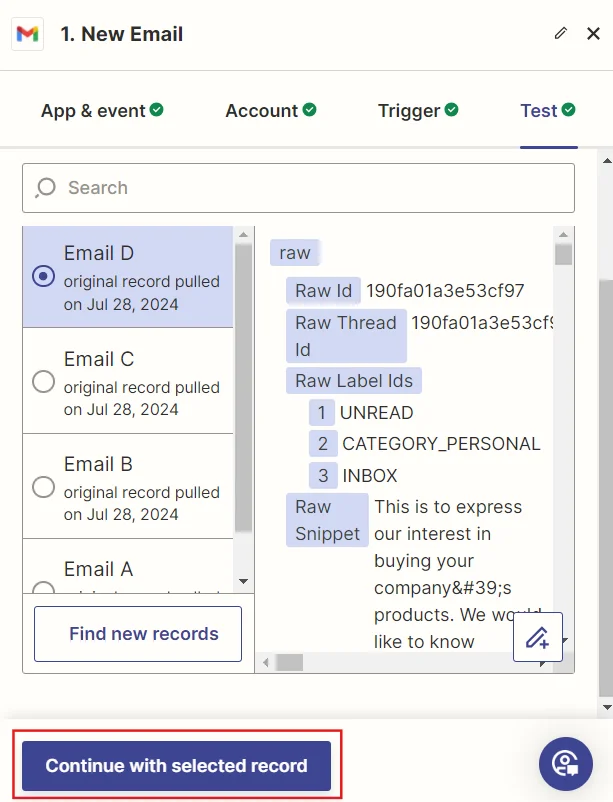This screenshot has width=613, height=802.
Task: Close the New Email step panel
Action: point(593,33)
